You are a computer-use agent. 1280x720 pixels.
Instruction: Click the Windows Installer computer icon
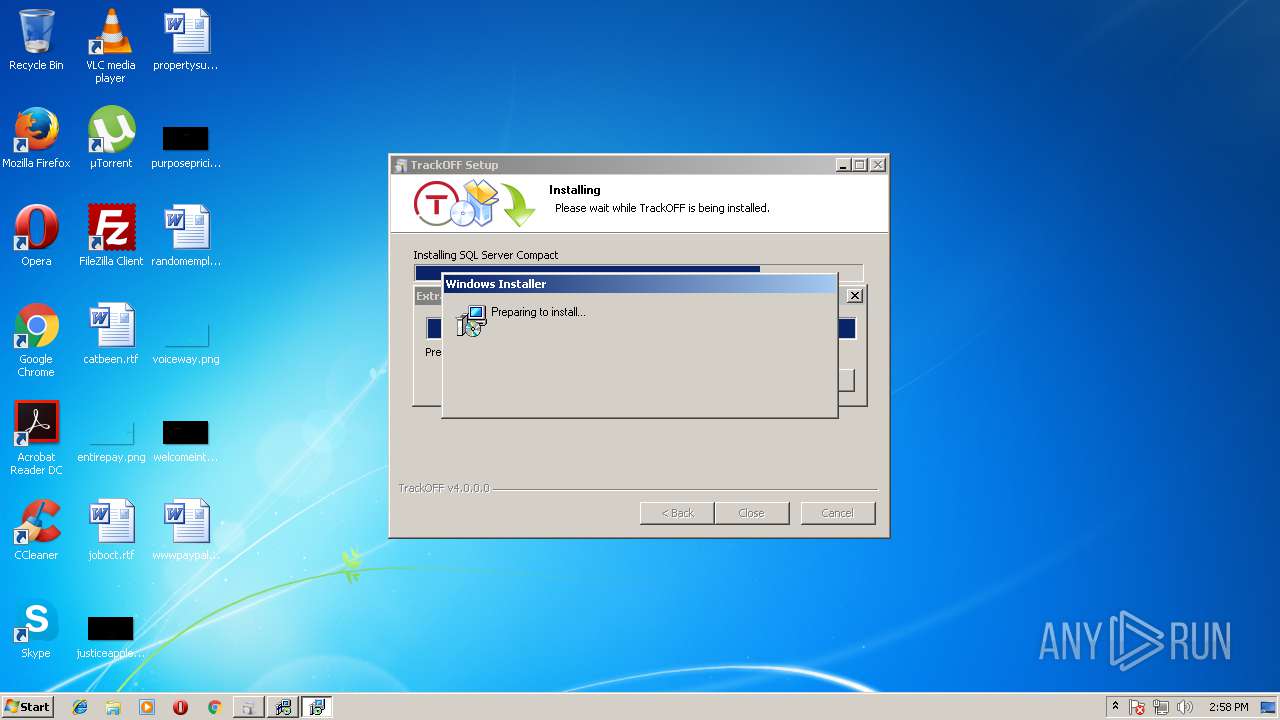471,320
